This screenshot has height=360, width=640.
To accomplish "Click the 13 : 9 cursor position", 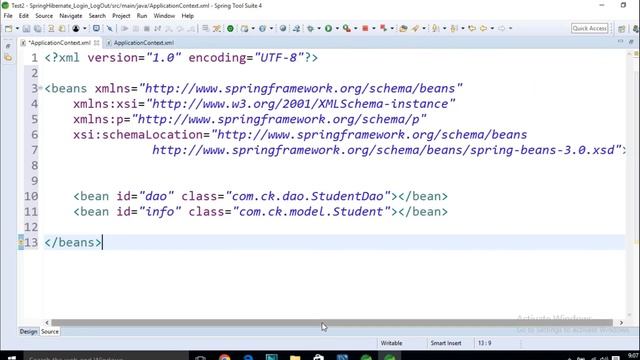I will 484,343.
